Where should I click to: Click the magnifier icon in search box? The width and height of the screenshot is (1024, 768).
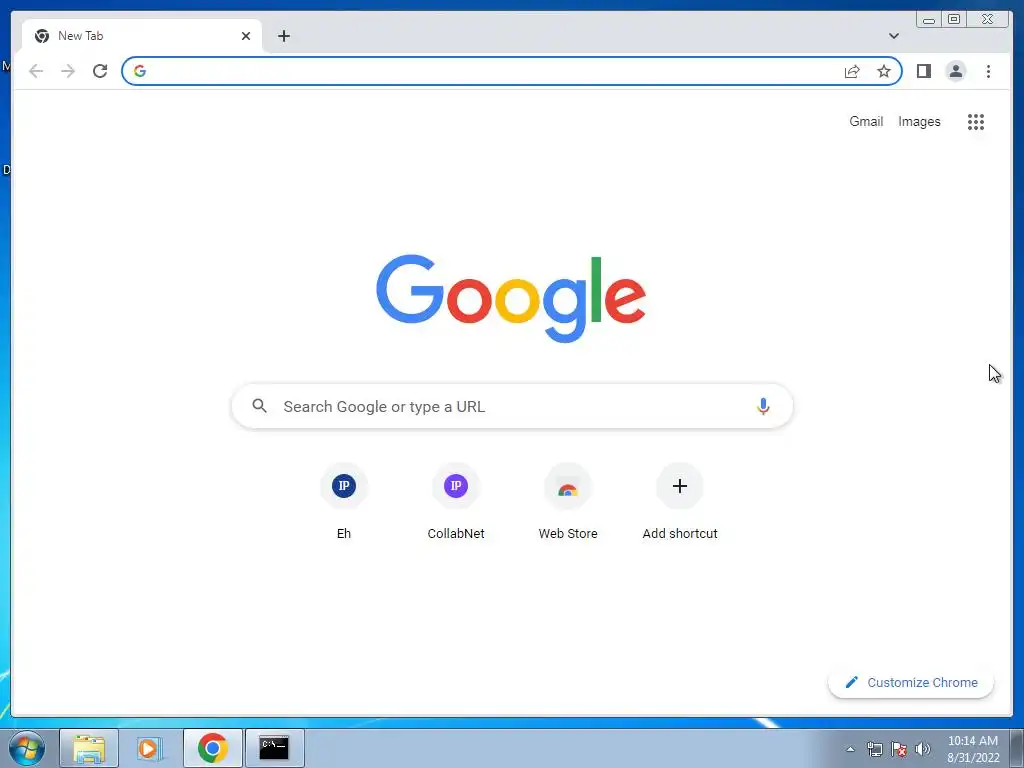coord(259,406)
